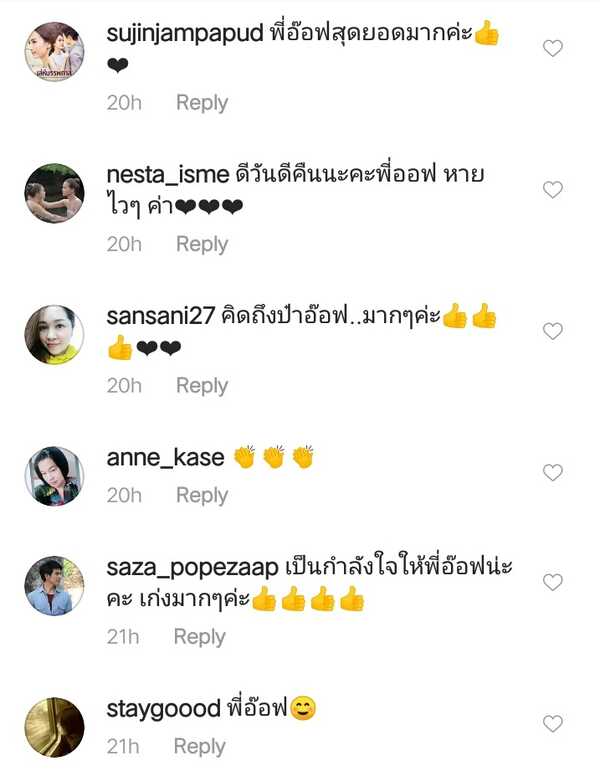Screen dimensions: 600x771
Task: Tap the heart on sansani27's comment
Action: pyautogui.click(x=552, y=331)
